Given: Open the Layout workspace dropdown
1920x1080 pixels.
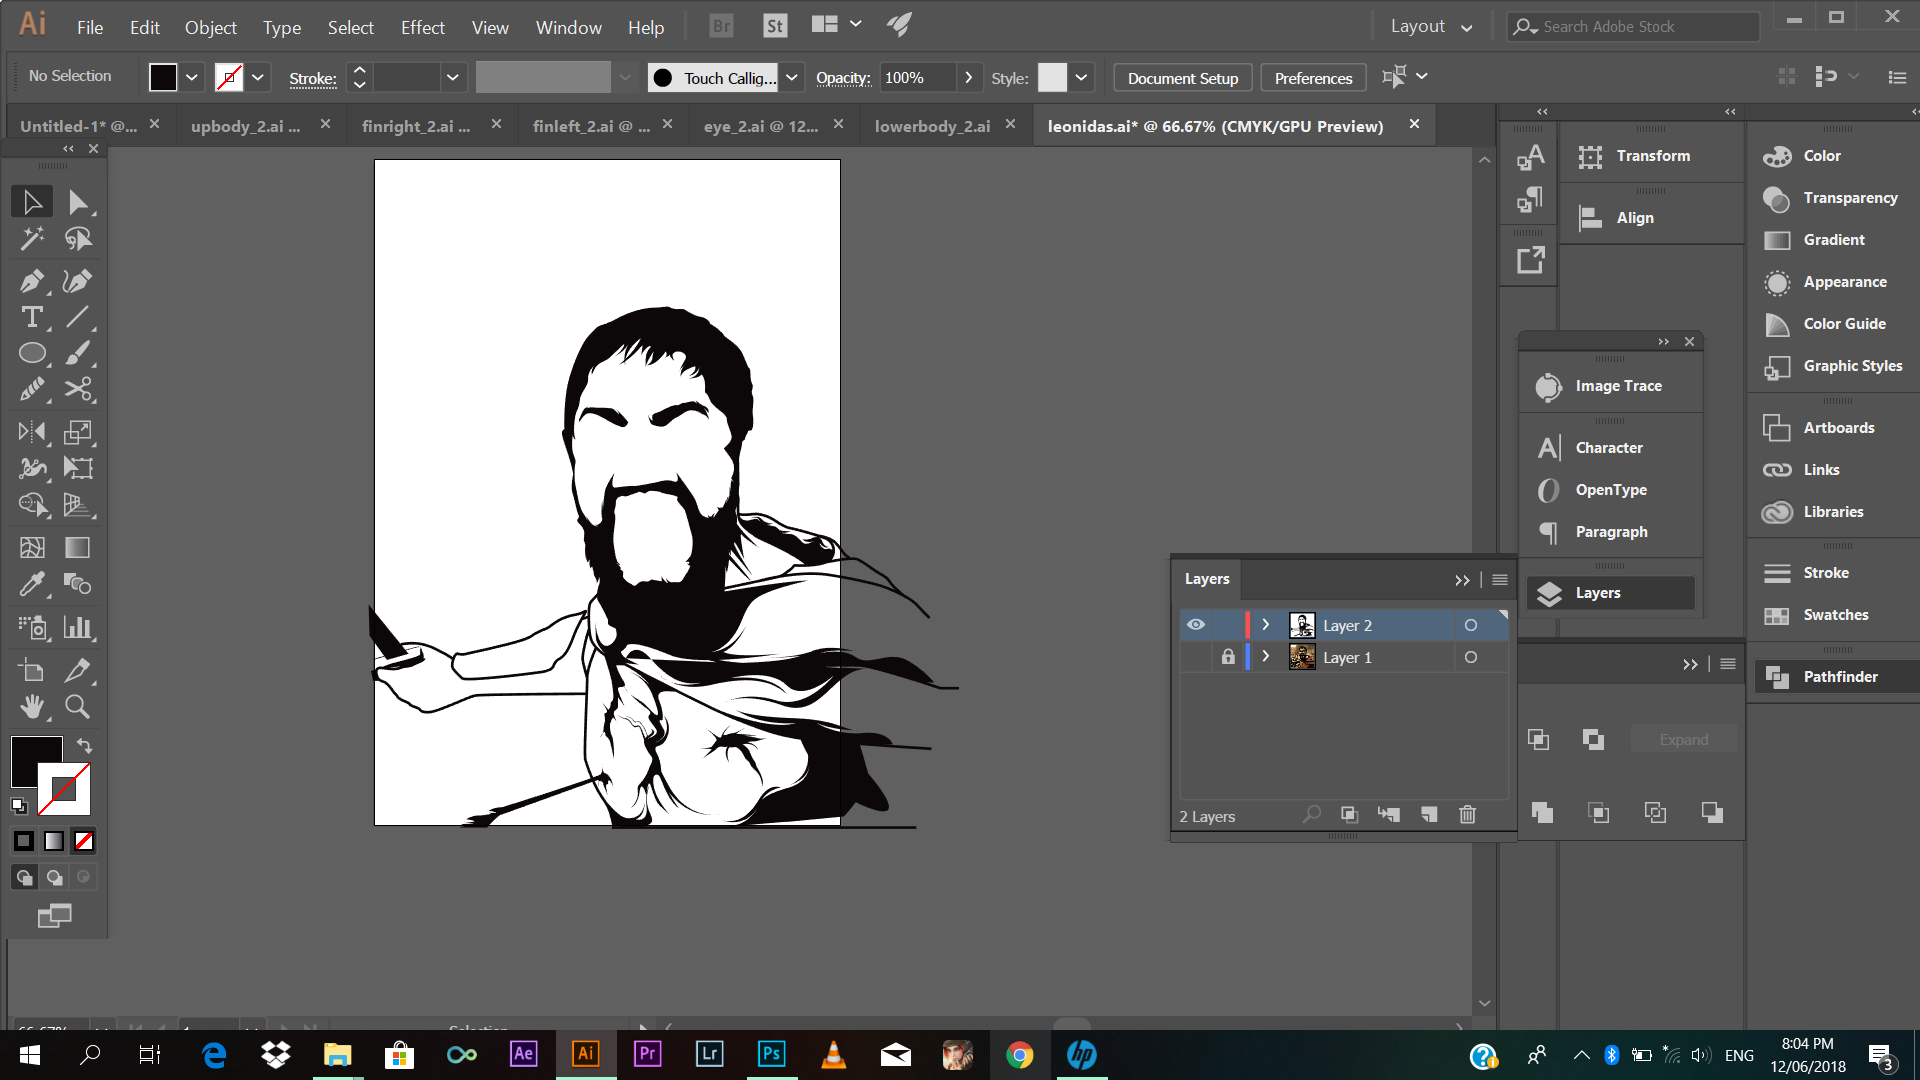Looking at the screenshot, I should [1431, 27].
